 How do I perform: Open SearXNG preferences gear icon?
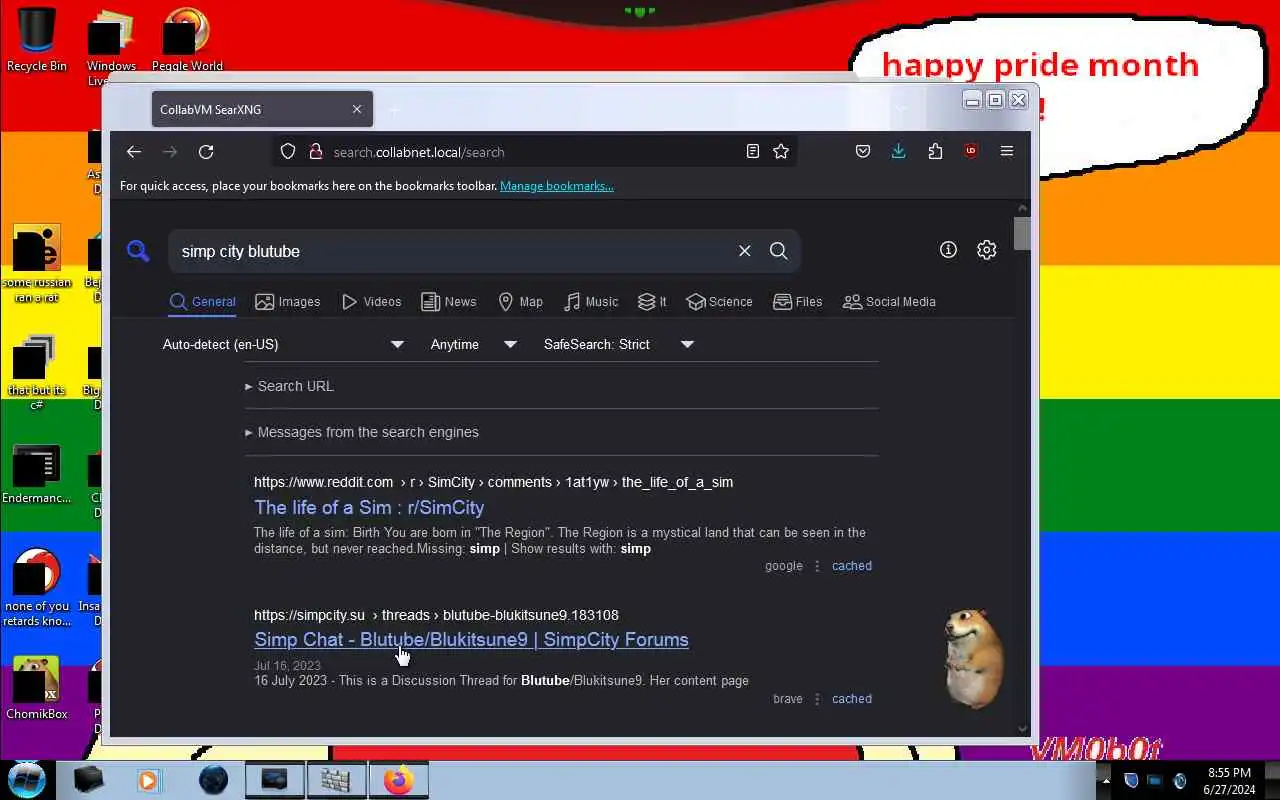pyautogui.click(x=987, y=250)
